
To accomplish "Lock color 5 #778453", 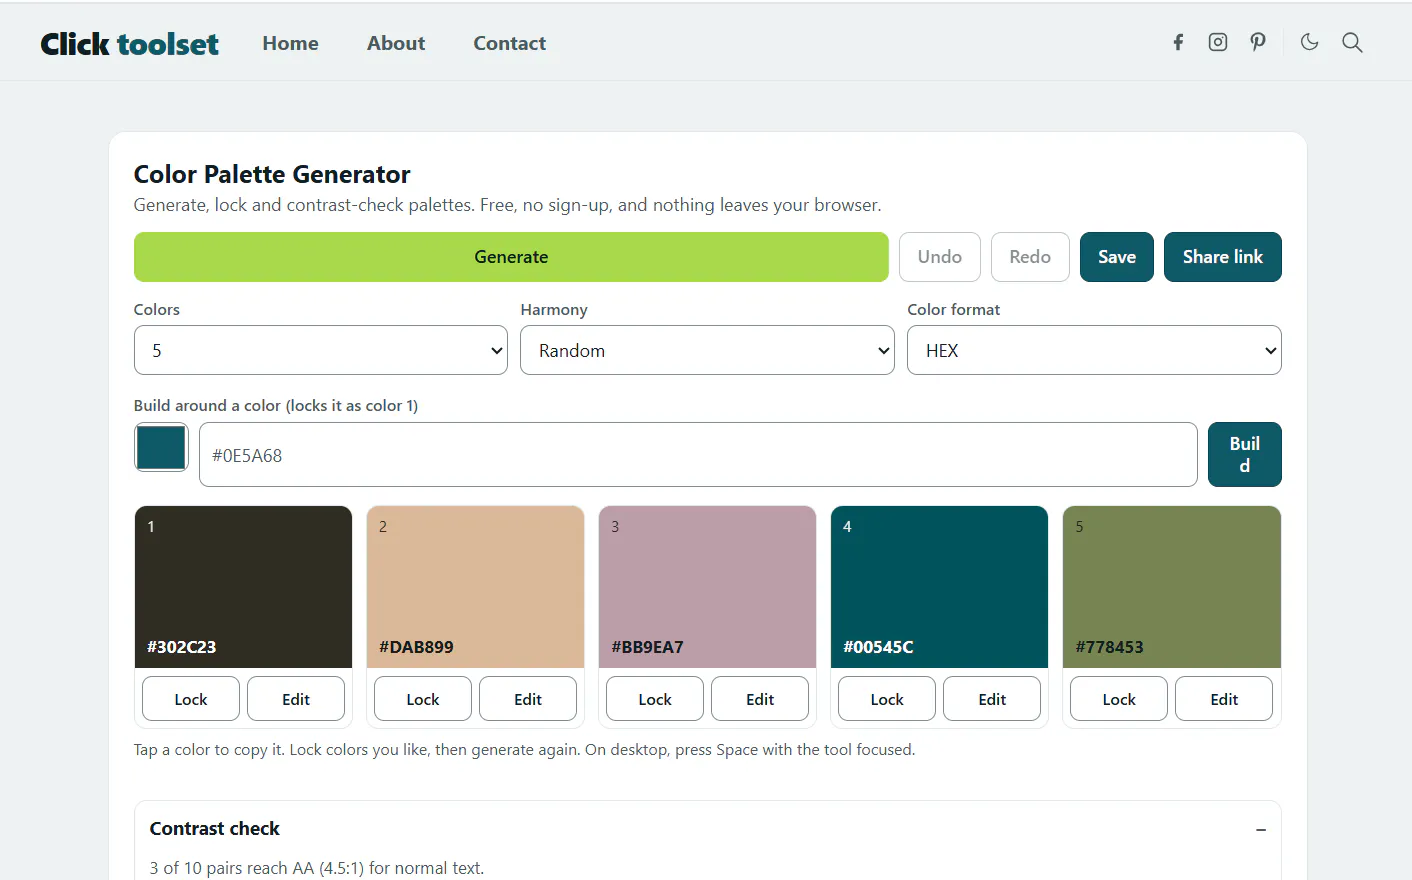I will click(1119, 699).
